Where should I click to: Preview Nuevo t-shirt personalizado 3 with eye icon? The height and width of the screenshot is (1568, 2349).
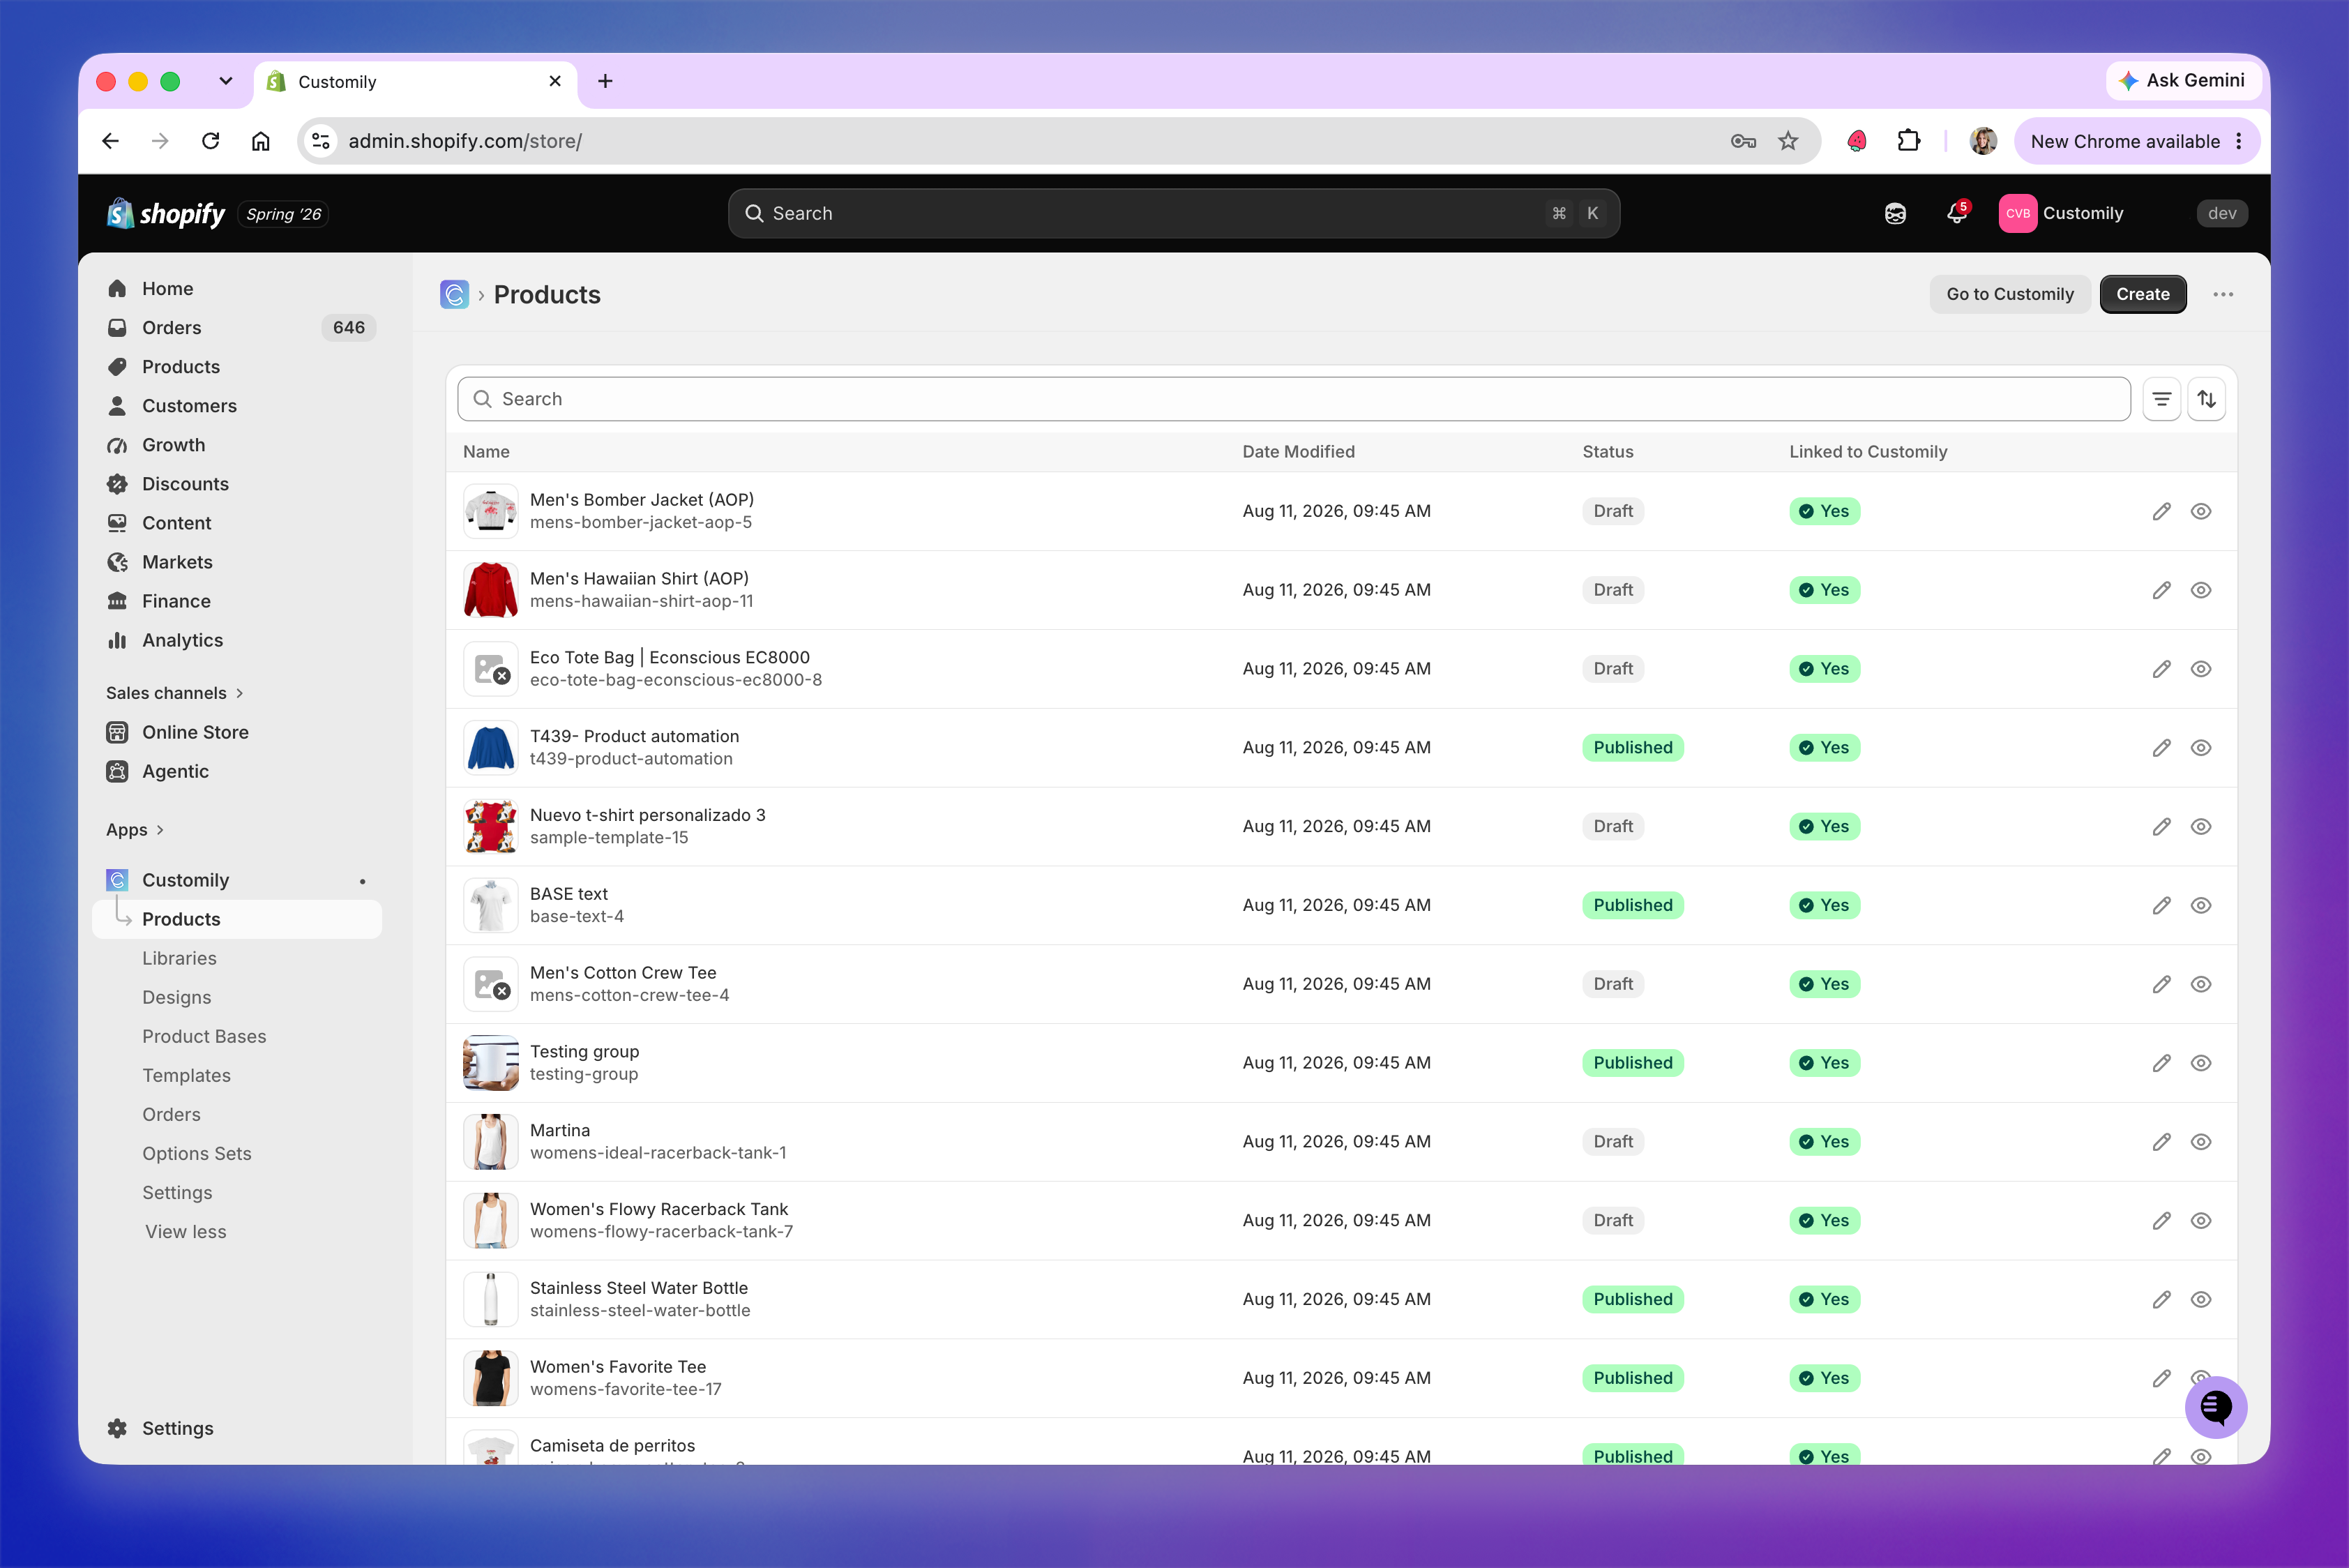click(2201, 827)
